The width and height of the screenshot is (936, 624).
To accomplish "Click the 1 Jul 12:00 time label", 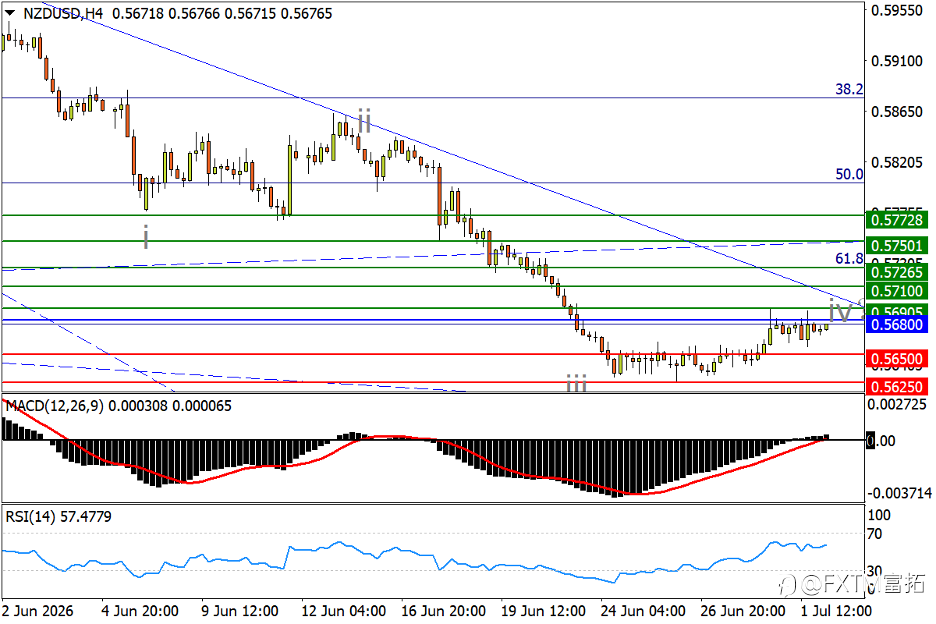I will click(x=836, y=611).
